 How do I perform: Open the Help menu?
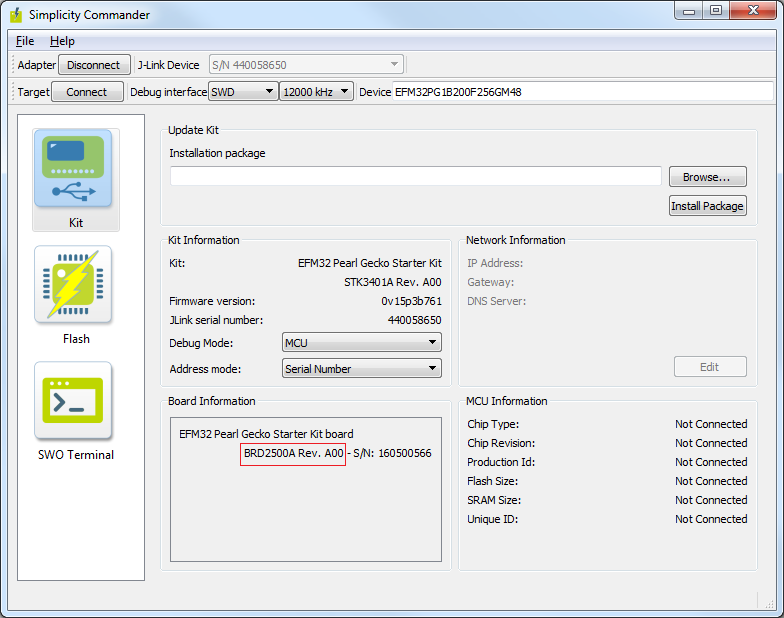coord(62,41)
